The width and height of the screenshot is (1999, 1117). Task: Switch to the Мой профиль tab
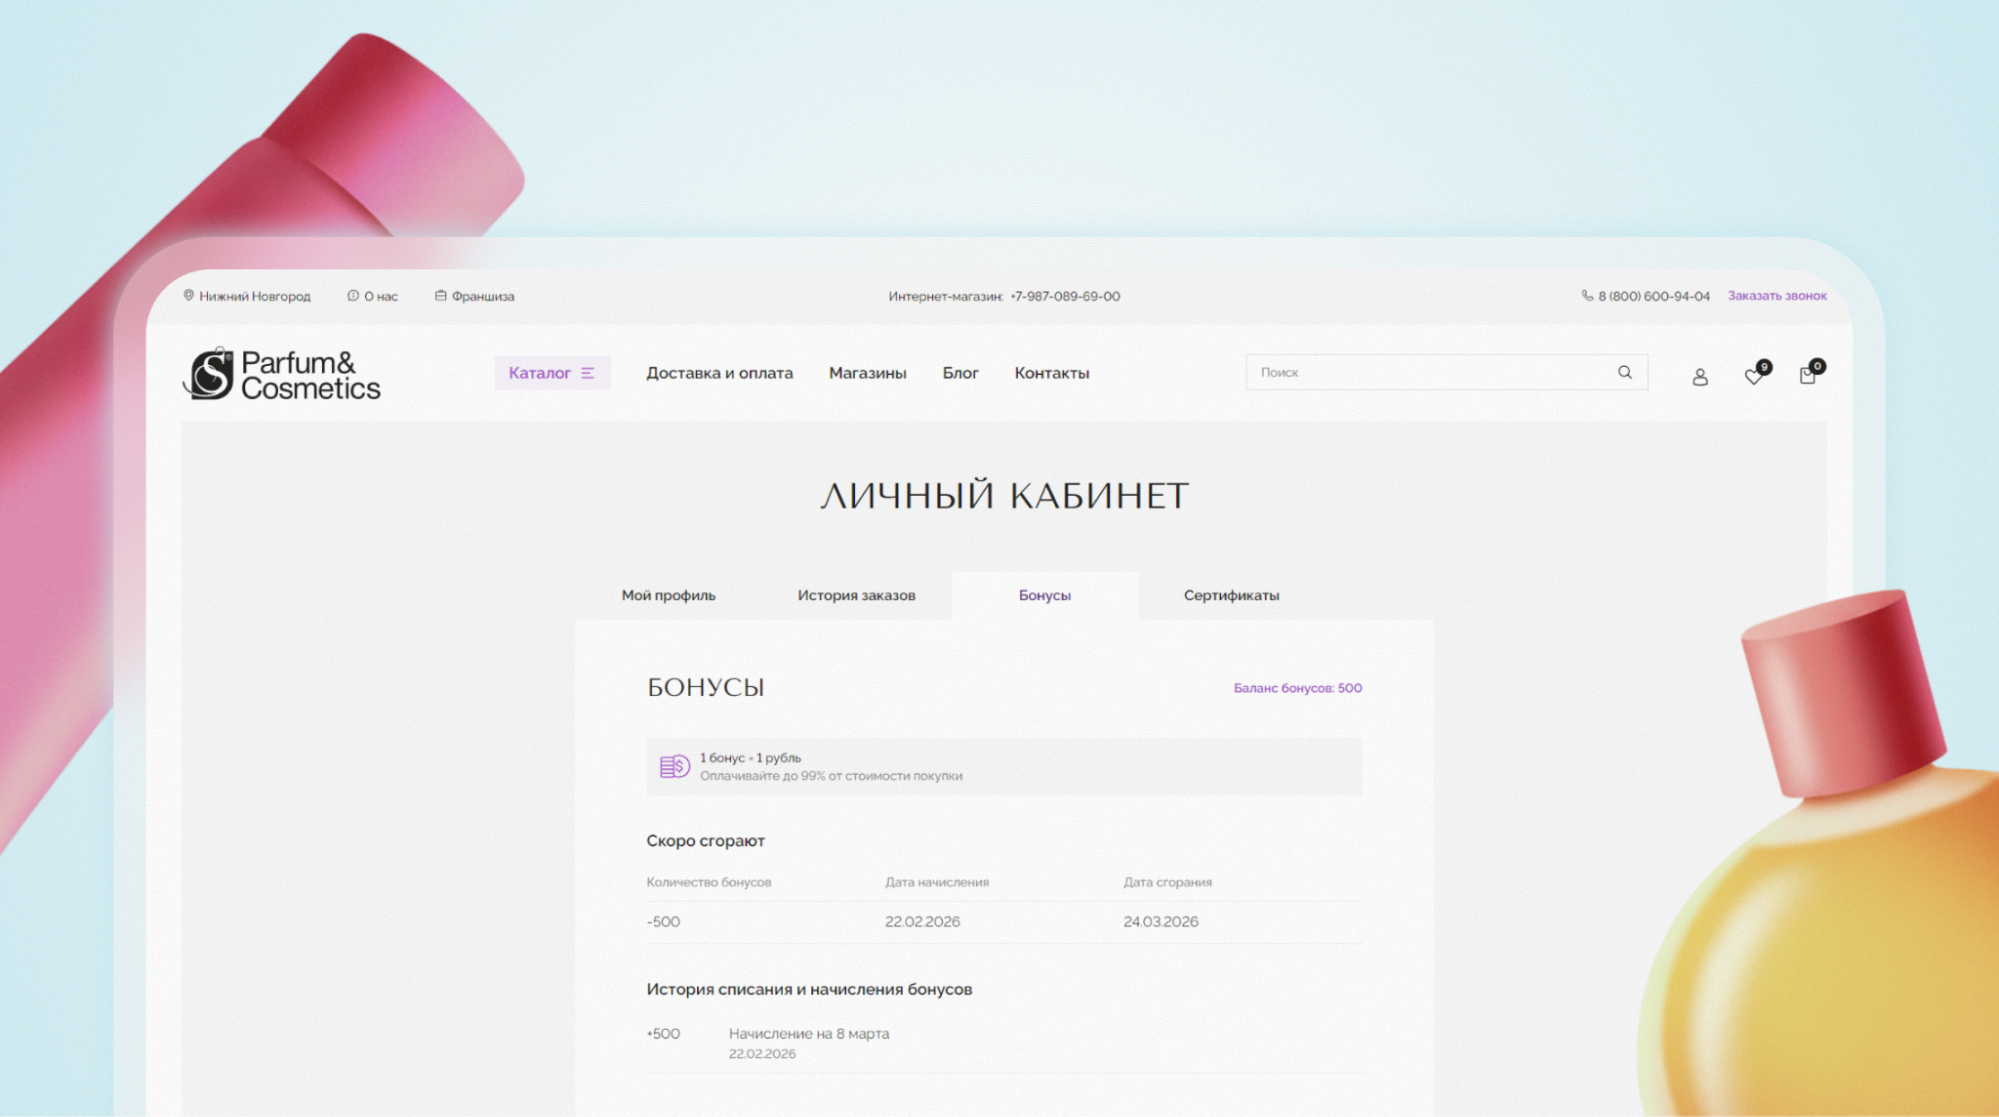coord(668,595)
